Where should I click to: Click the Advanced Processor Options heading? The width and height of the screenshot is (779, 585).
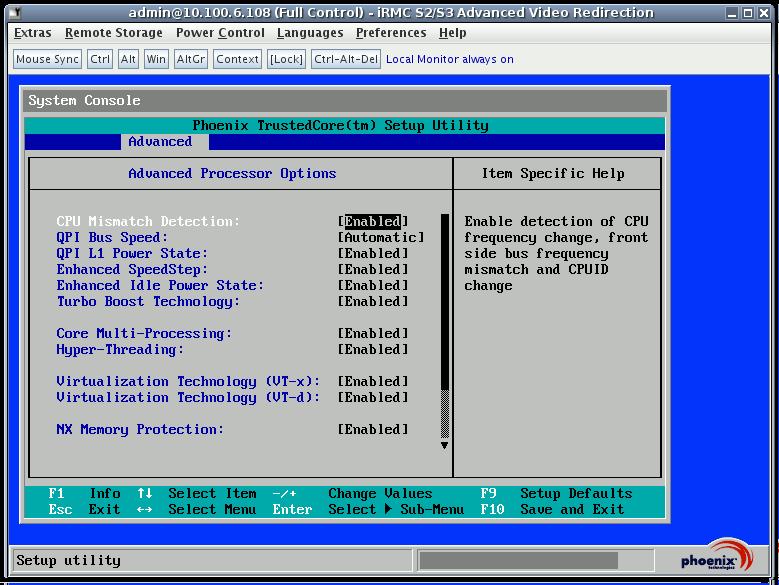tap(232, 173)
